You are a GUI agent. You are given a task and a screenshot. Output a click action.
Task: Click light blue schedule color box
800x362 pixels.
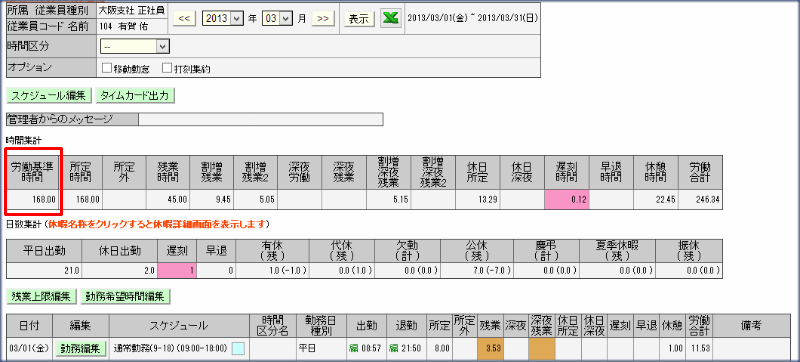click(x=238, y=349)
